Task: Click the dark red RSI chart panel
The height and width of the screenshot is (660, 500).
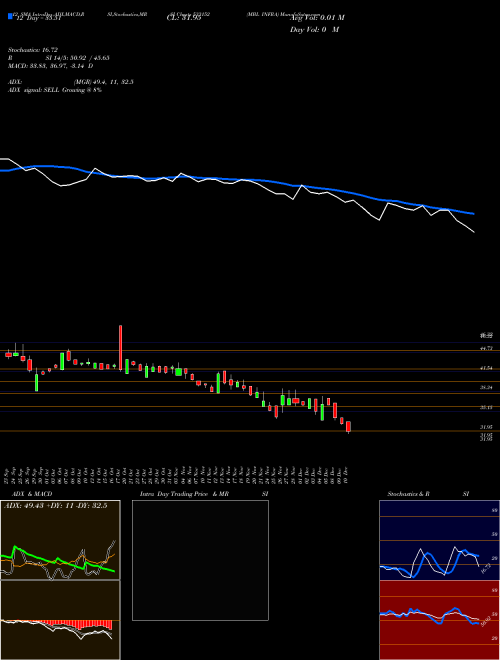Action: pos(439,620)
